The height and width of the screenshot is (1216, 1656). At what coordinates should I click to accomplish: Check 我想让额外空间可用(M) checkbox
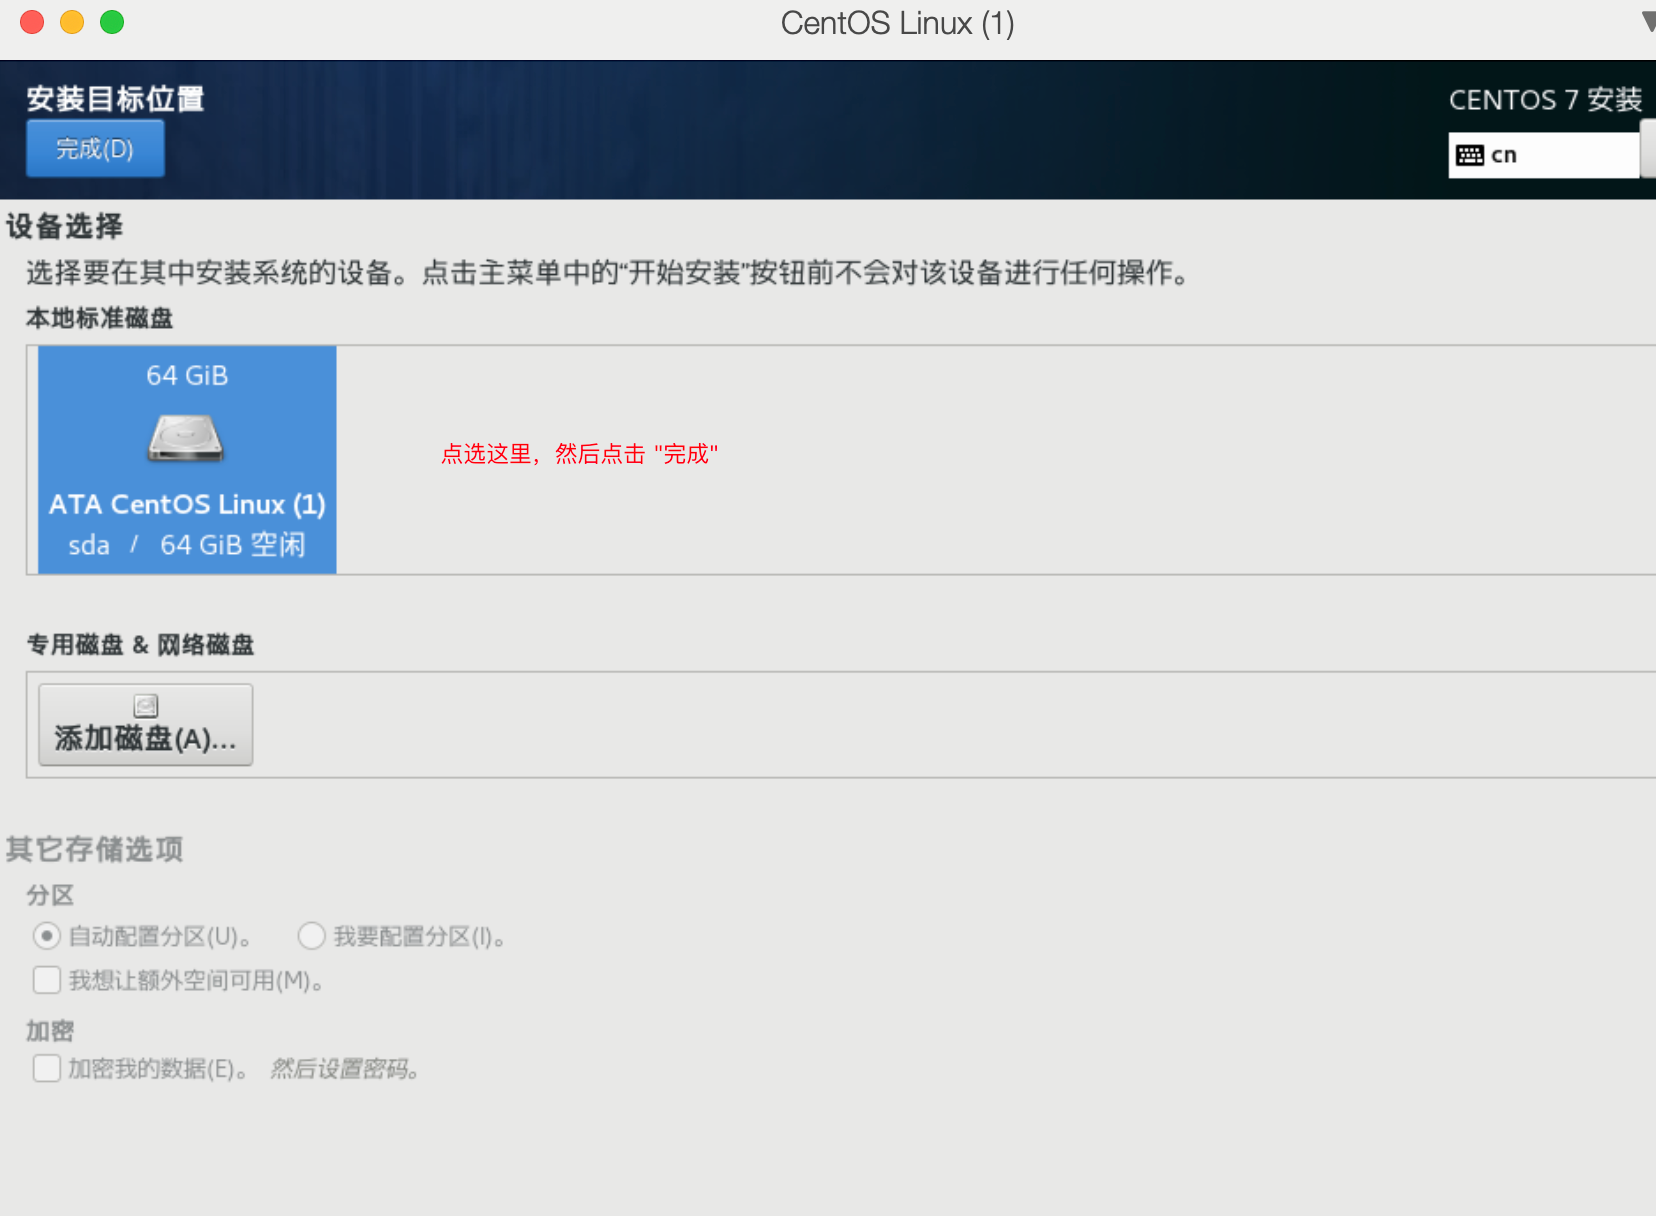pyautogui.click(x=47, y=980)
